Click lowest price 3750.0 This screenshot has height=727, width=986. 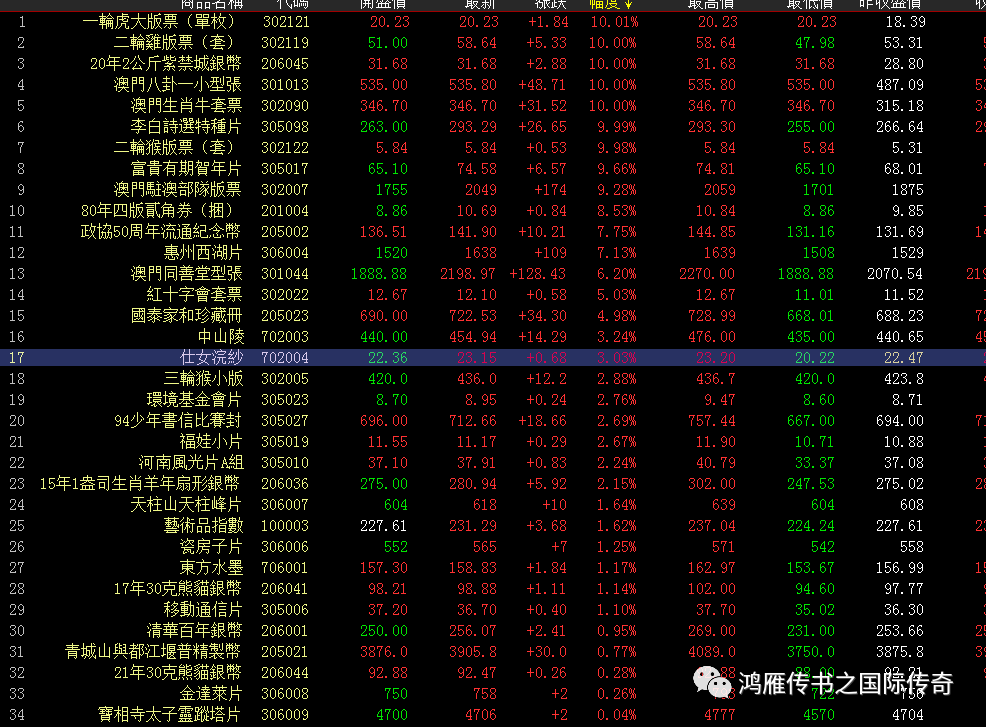pos(811,652)
